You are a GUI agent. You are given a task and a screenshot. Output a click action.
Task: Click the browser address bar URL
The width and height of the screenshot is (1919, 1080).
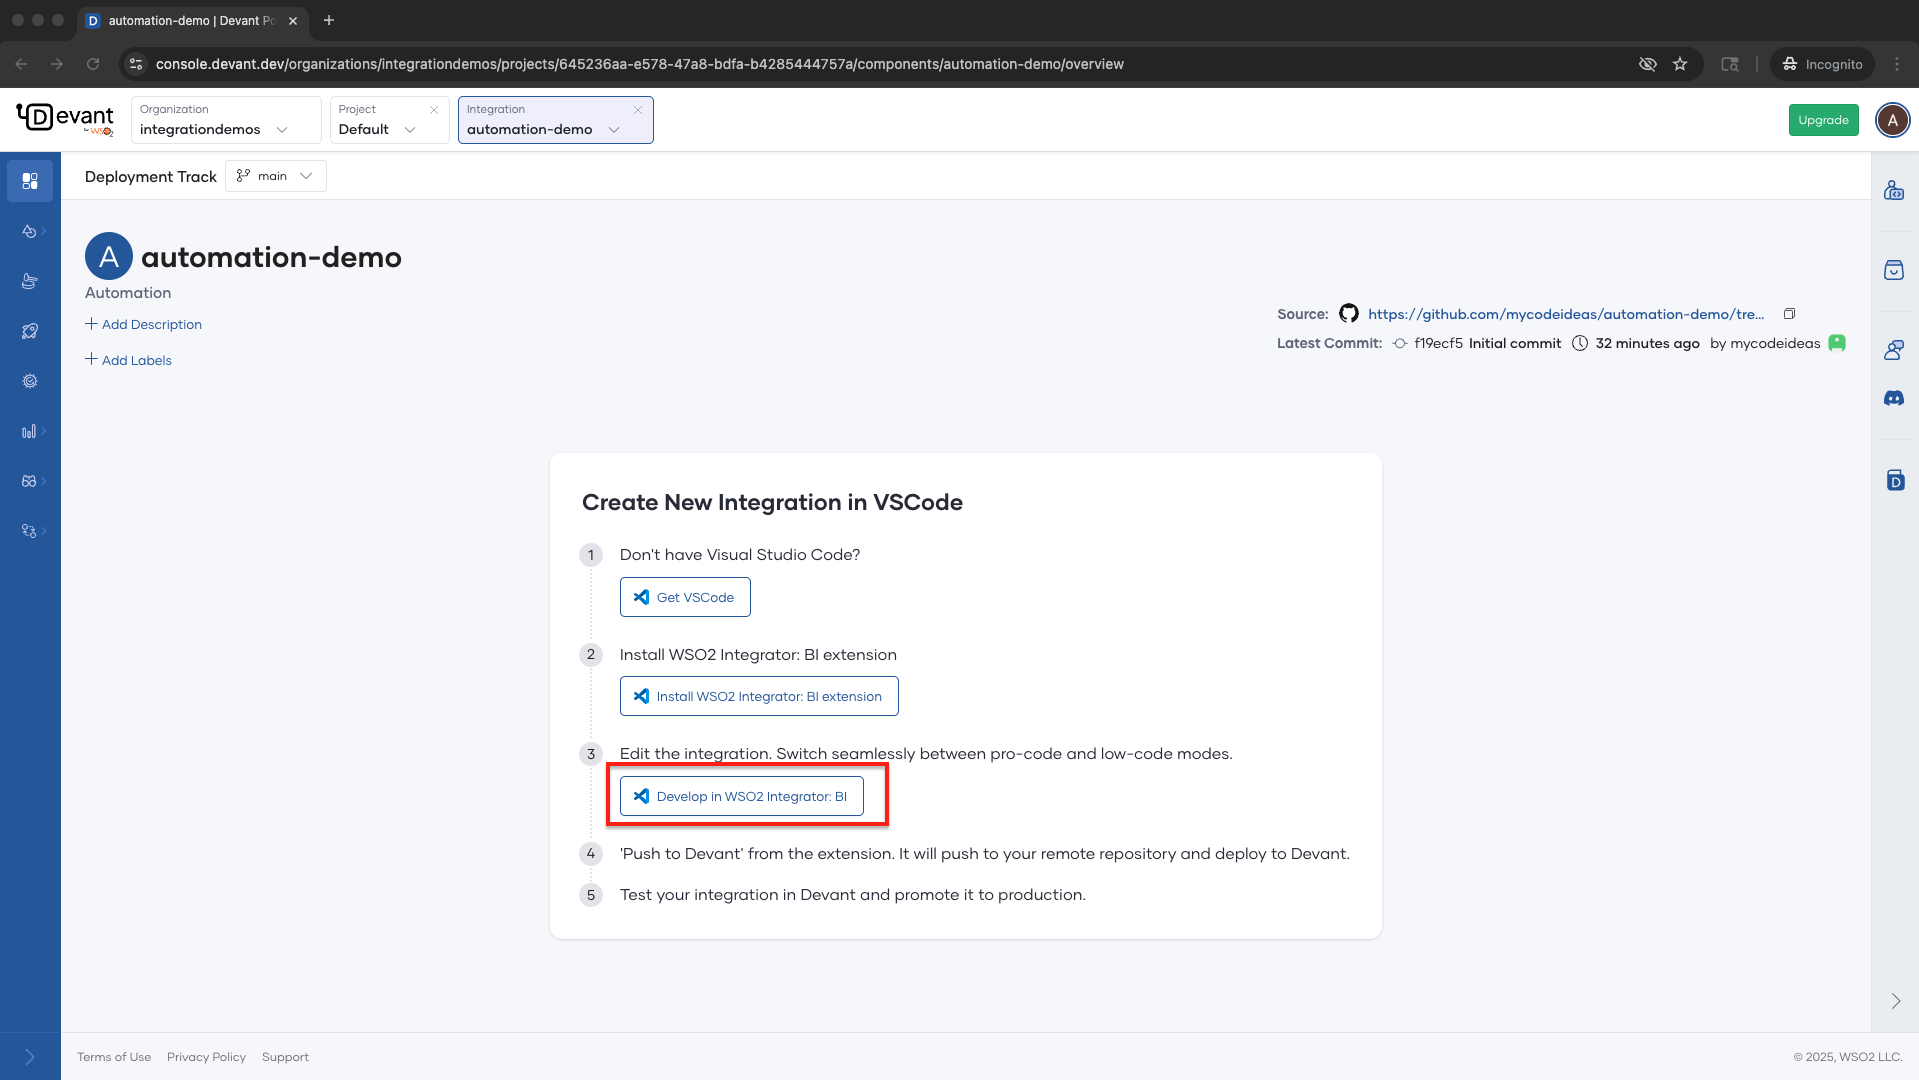click(x=640, y=64)
